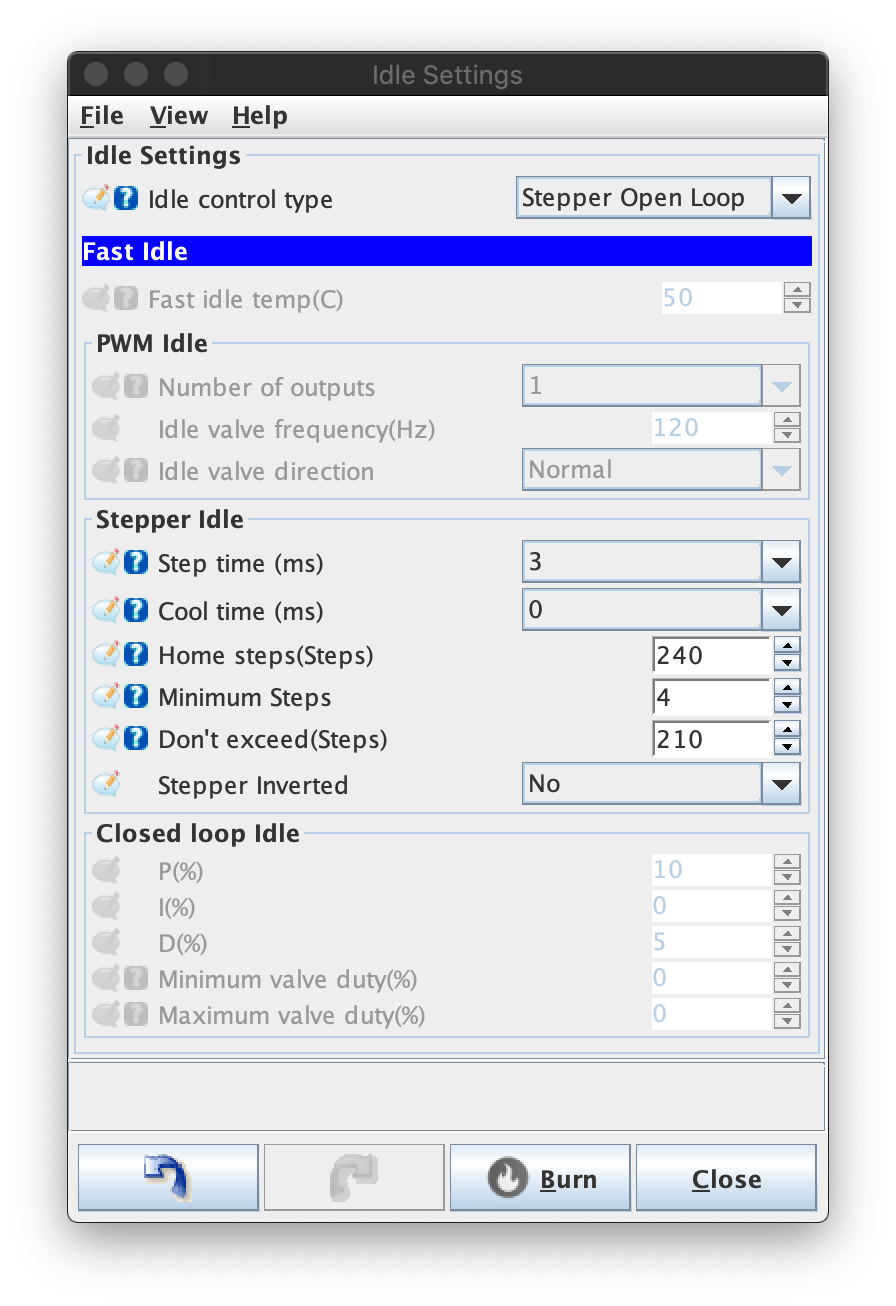
Task: Open the Idle control type dropdown
Action: (x=790, y=198)
